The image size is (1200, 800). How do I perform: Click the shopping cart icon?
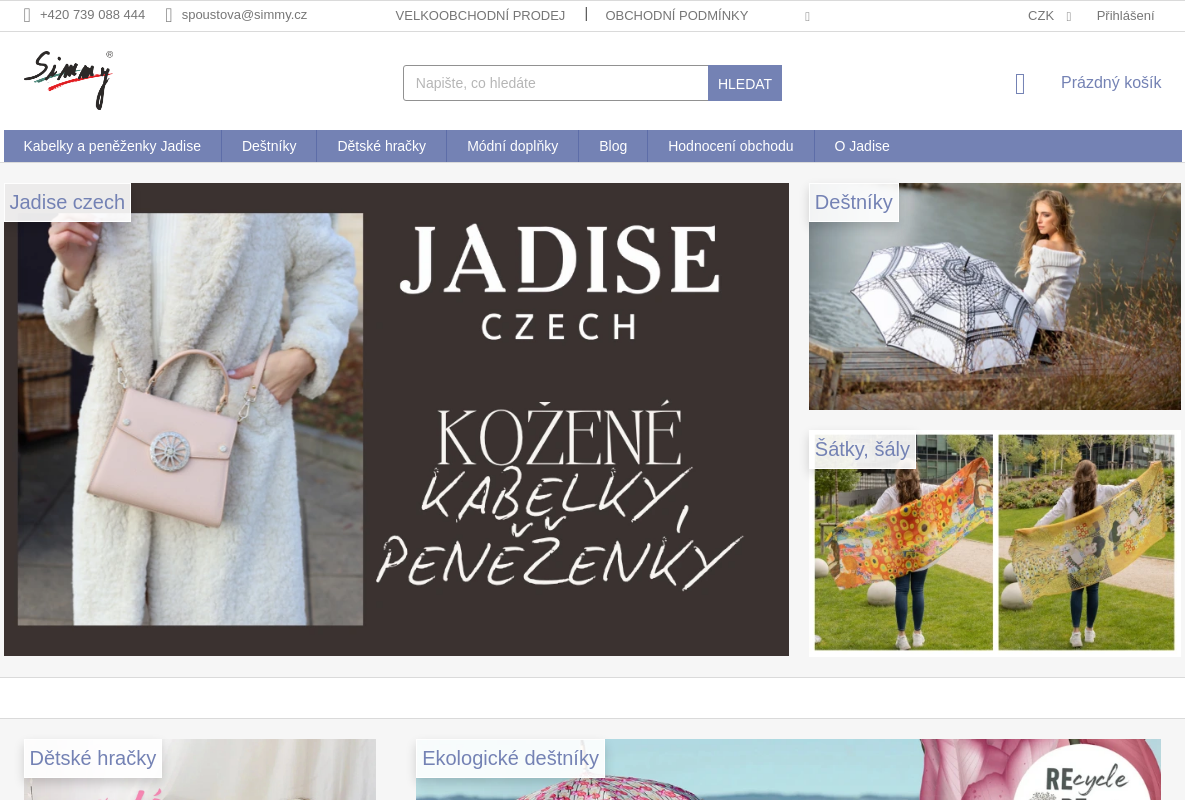tap(1020, 84)
